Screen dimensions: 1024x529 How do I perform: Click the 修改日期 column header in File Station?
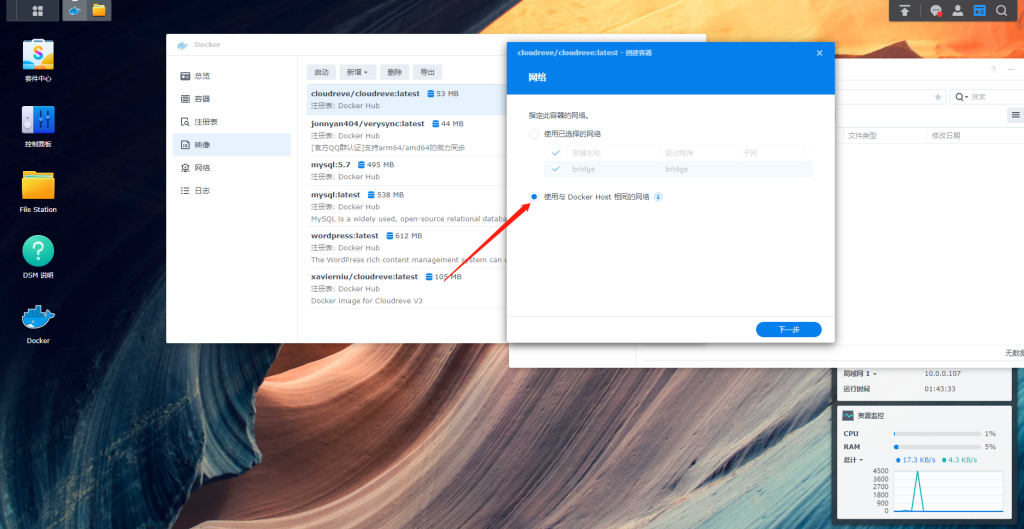[946, 136]
